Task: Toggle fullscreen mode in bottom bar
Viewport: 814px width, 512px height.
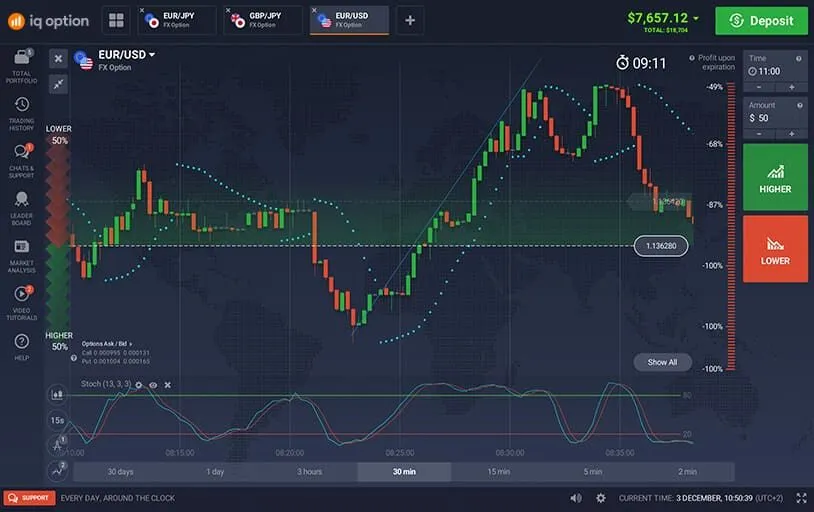Action: tap(801, 497)
